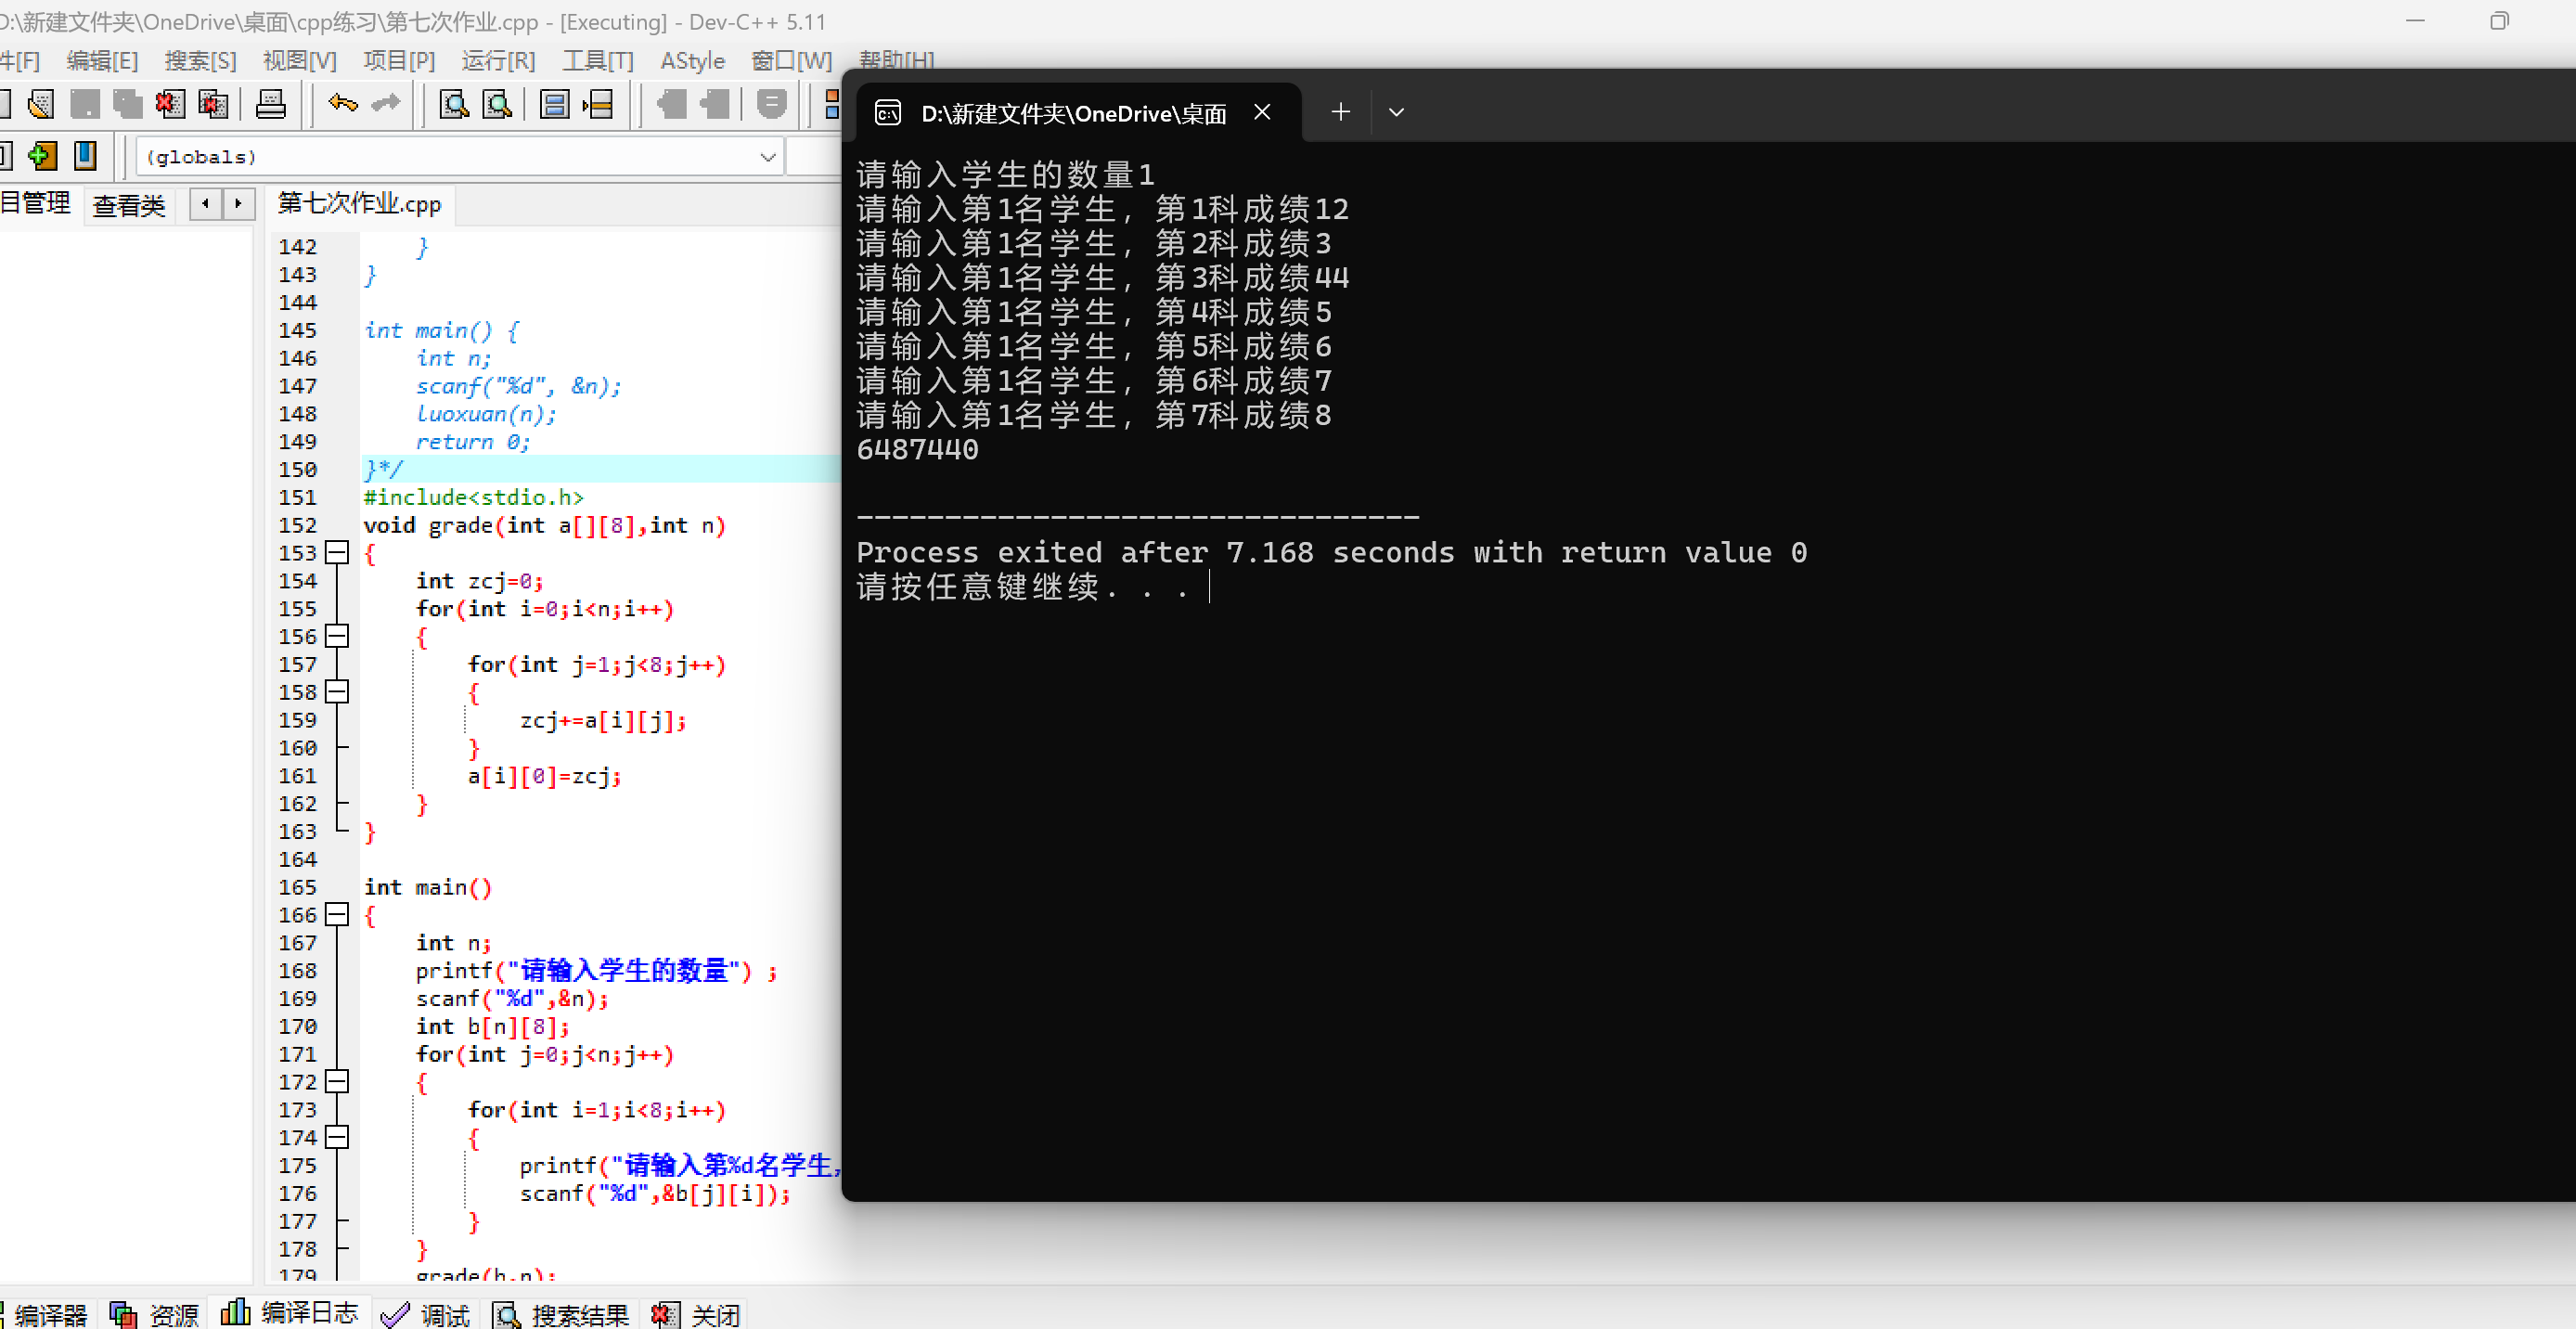
Task: Collapse the for-loop fold at line 158
Action: pyautogui.click(x=338, y=691)
